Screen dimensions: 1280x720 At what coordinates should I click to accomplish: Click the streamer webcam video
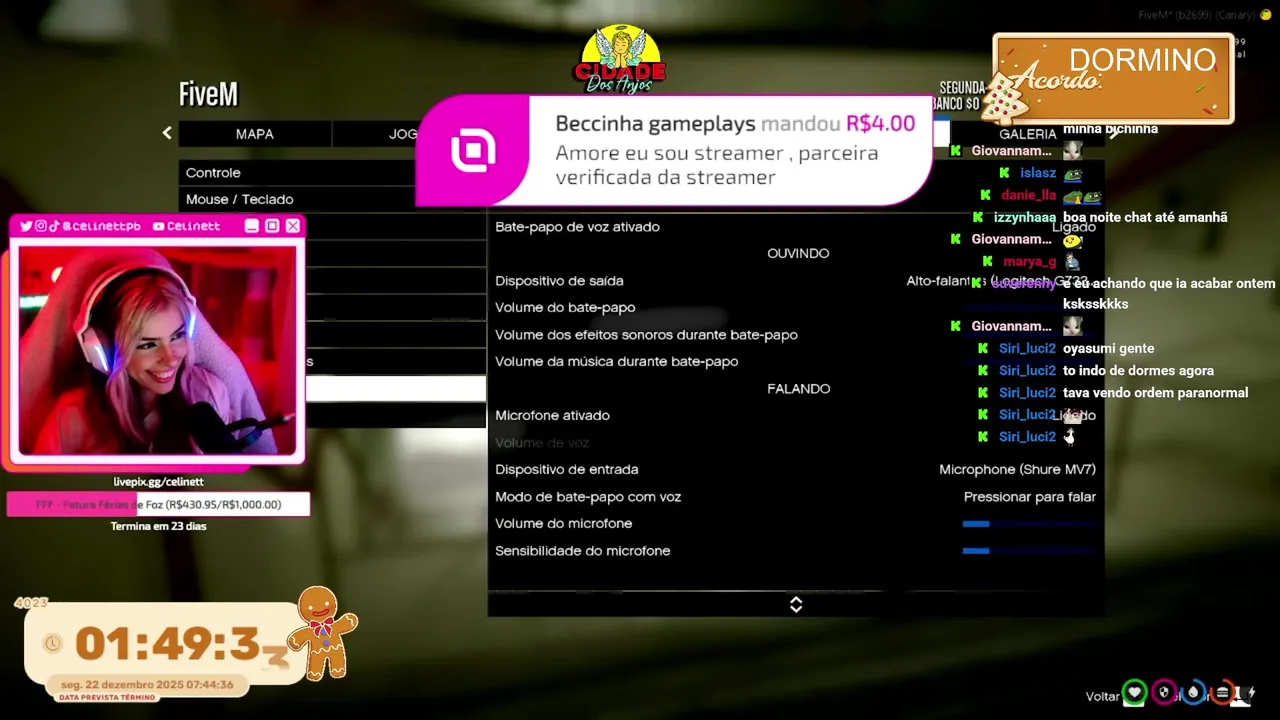tap(158, 351)
